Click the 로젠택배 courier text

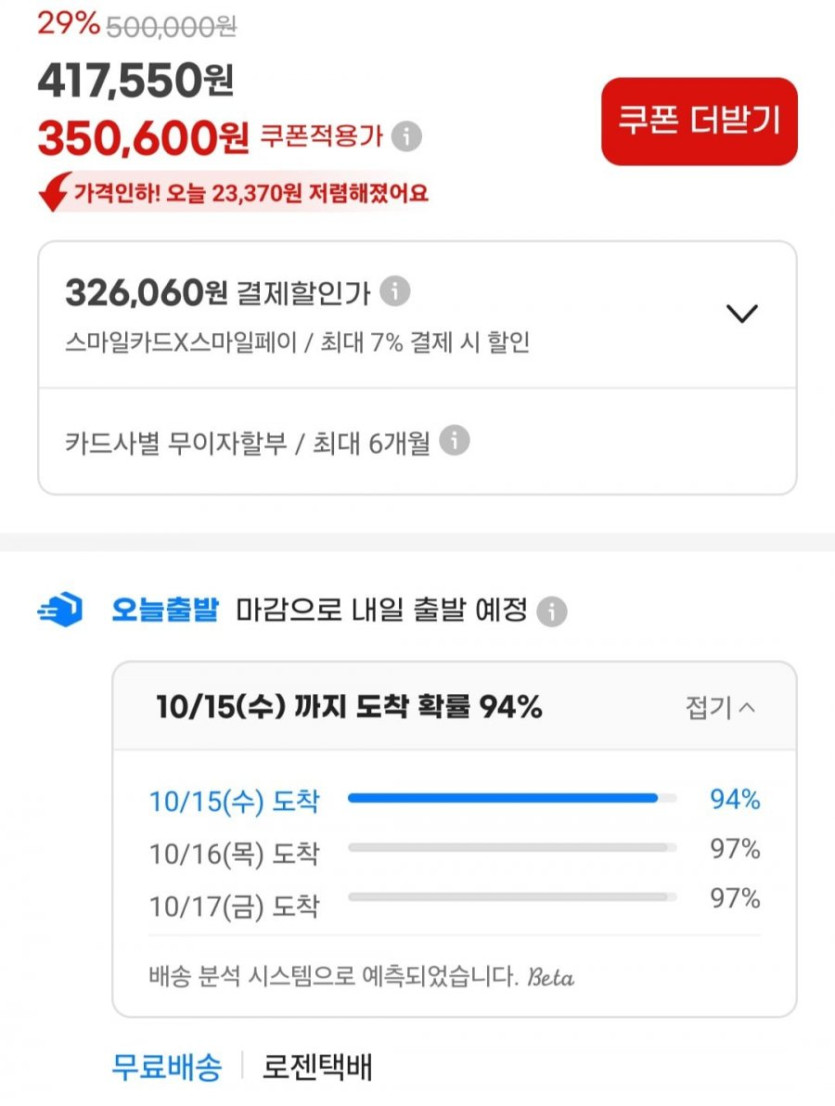coord(317,1067)
